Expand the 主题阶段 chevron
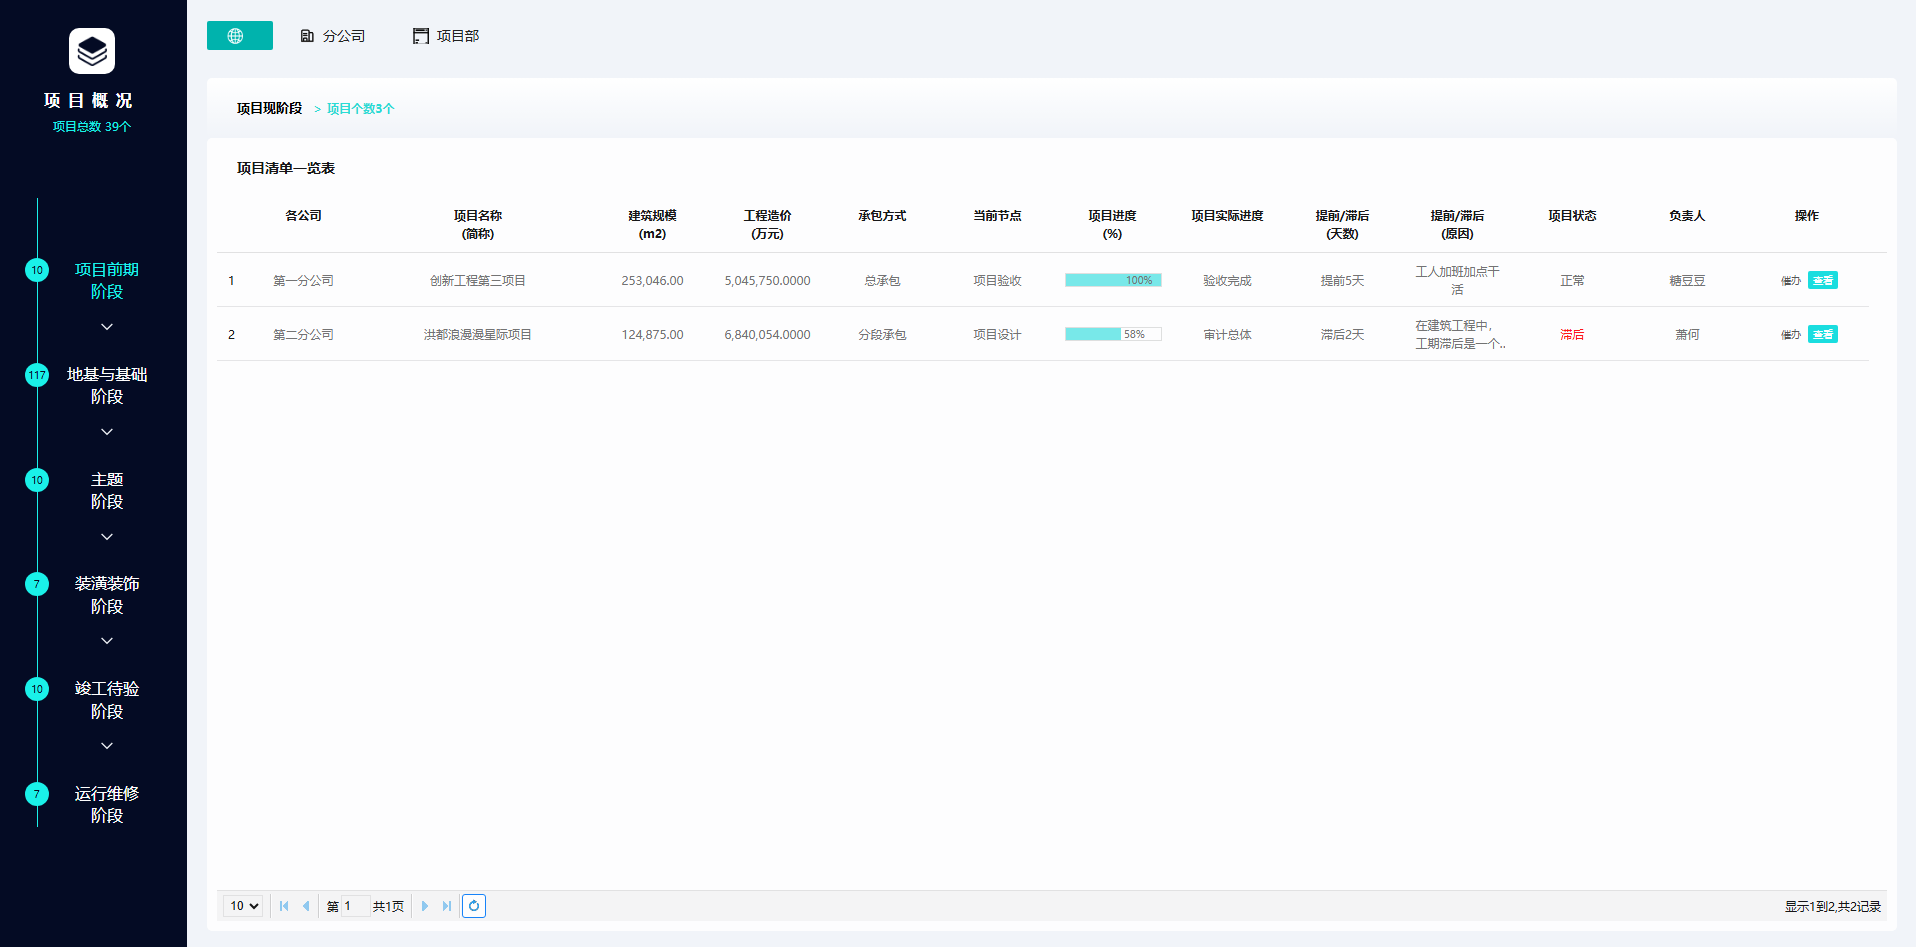The width and height of the screenshot is (1916, 947). (107, 537)
